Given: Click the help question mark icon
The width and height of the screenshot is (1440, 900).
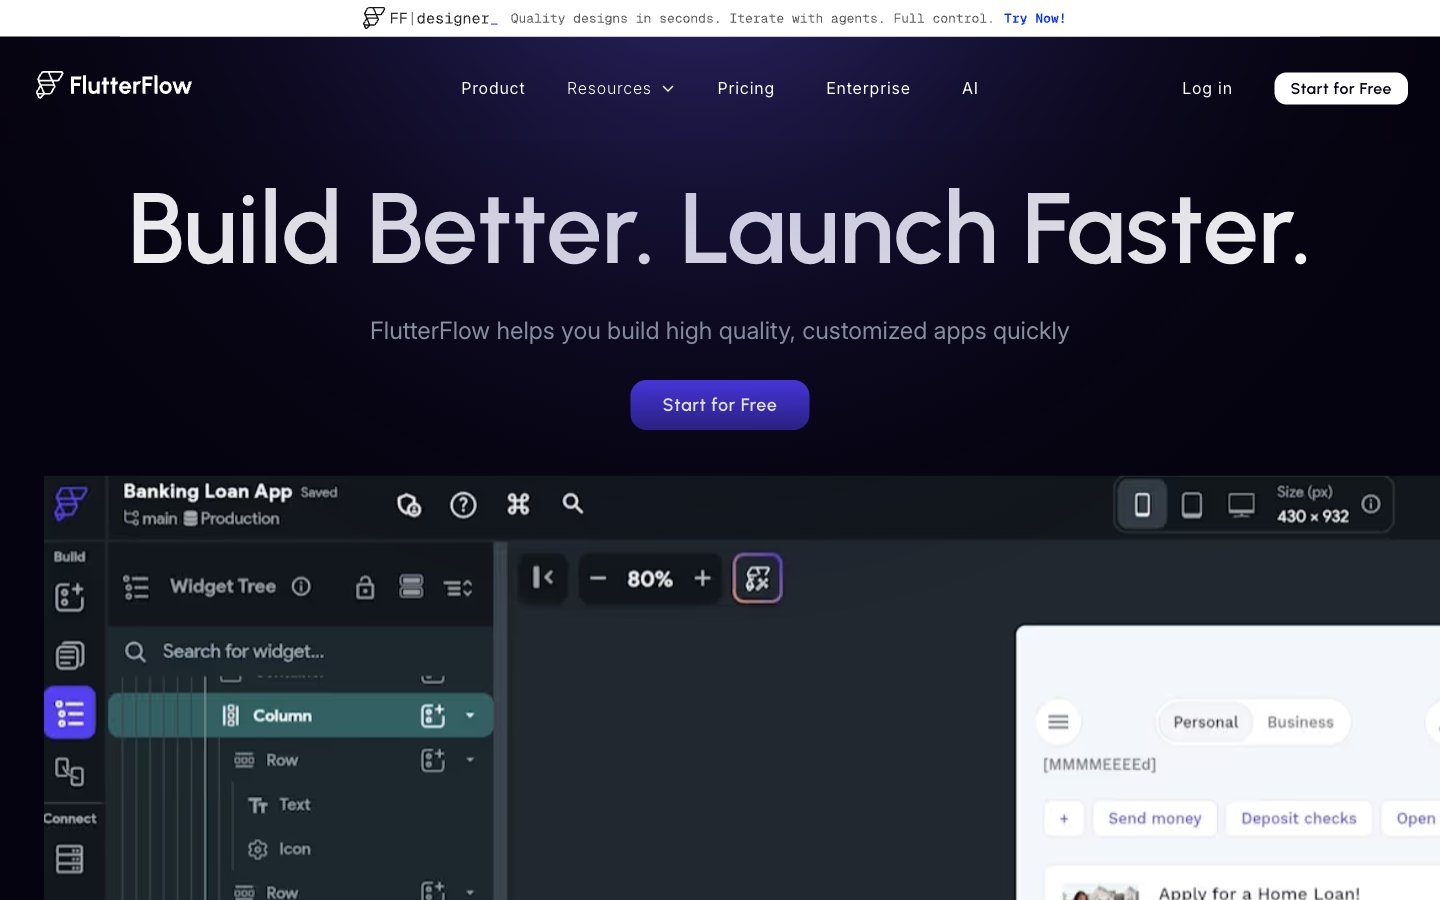Looking at the screenshot, I should pyautogui.click(x=463, y=505).
